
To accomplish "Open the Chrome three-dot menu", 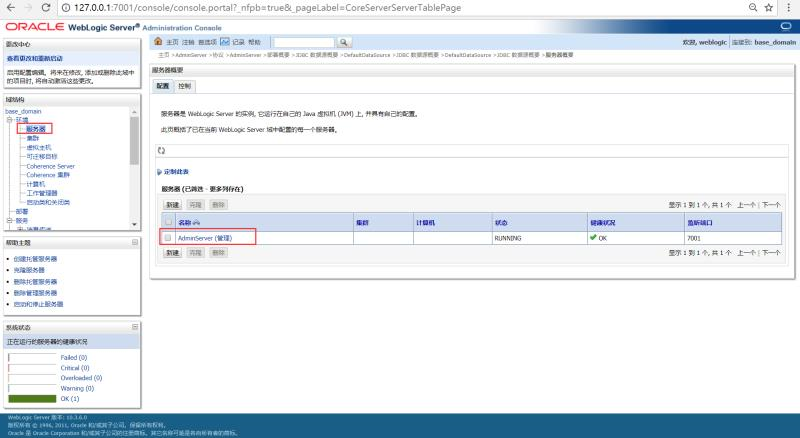I will point(788,8).
